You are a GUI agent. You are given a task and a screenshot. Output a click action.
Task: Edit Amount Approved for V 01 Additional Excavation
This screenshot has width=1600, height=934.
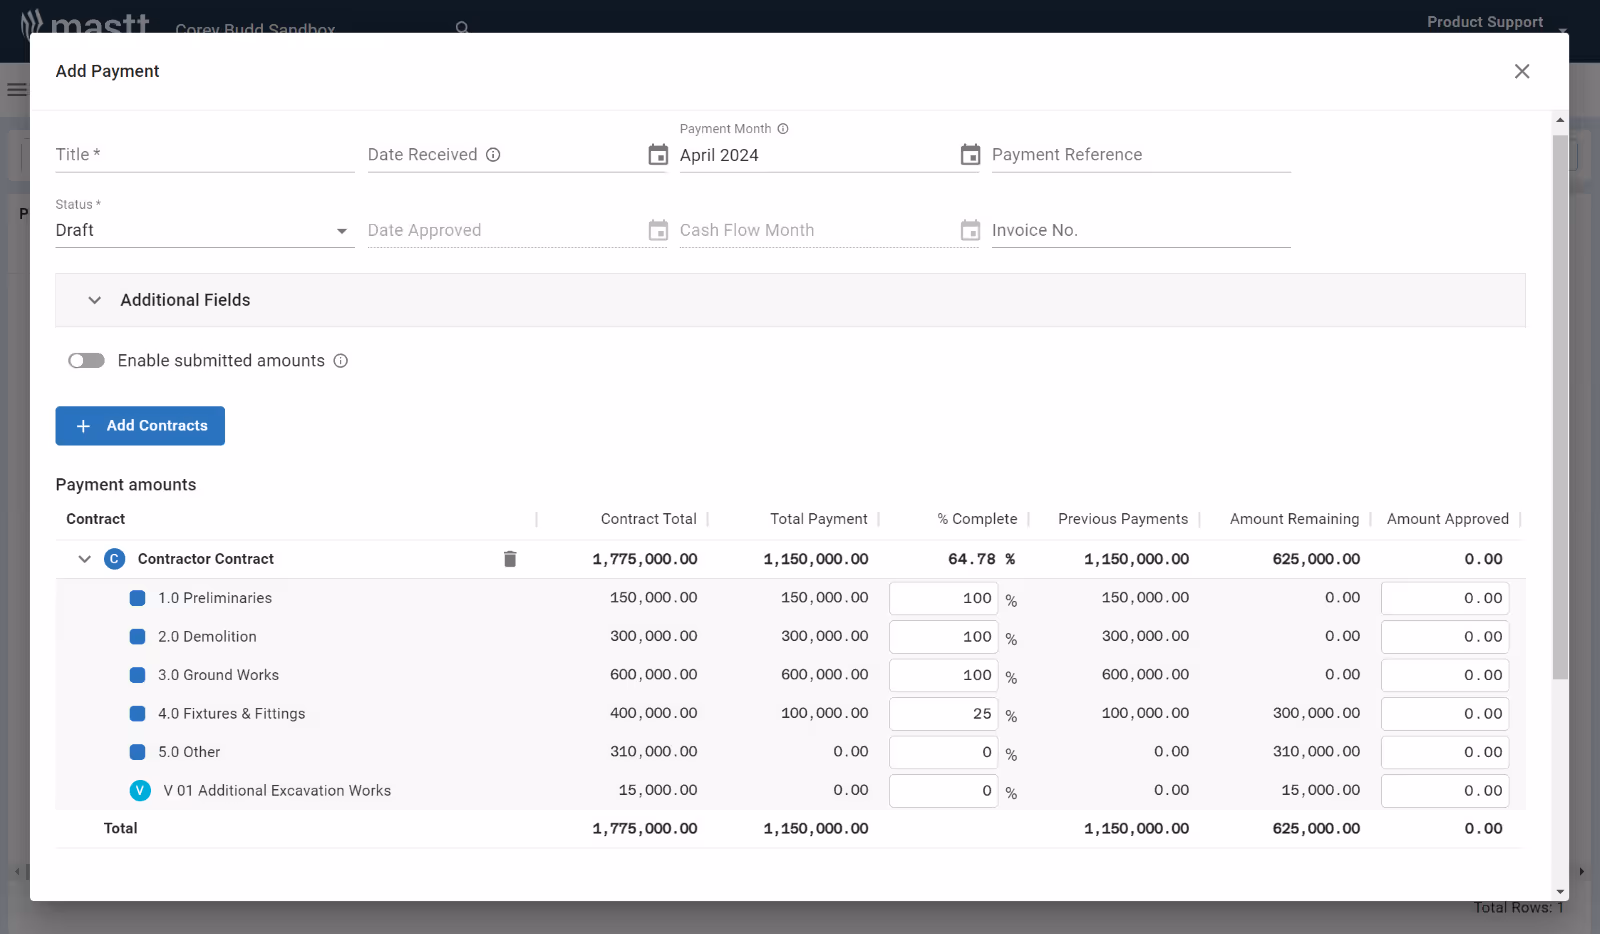tap(1445, 791)
